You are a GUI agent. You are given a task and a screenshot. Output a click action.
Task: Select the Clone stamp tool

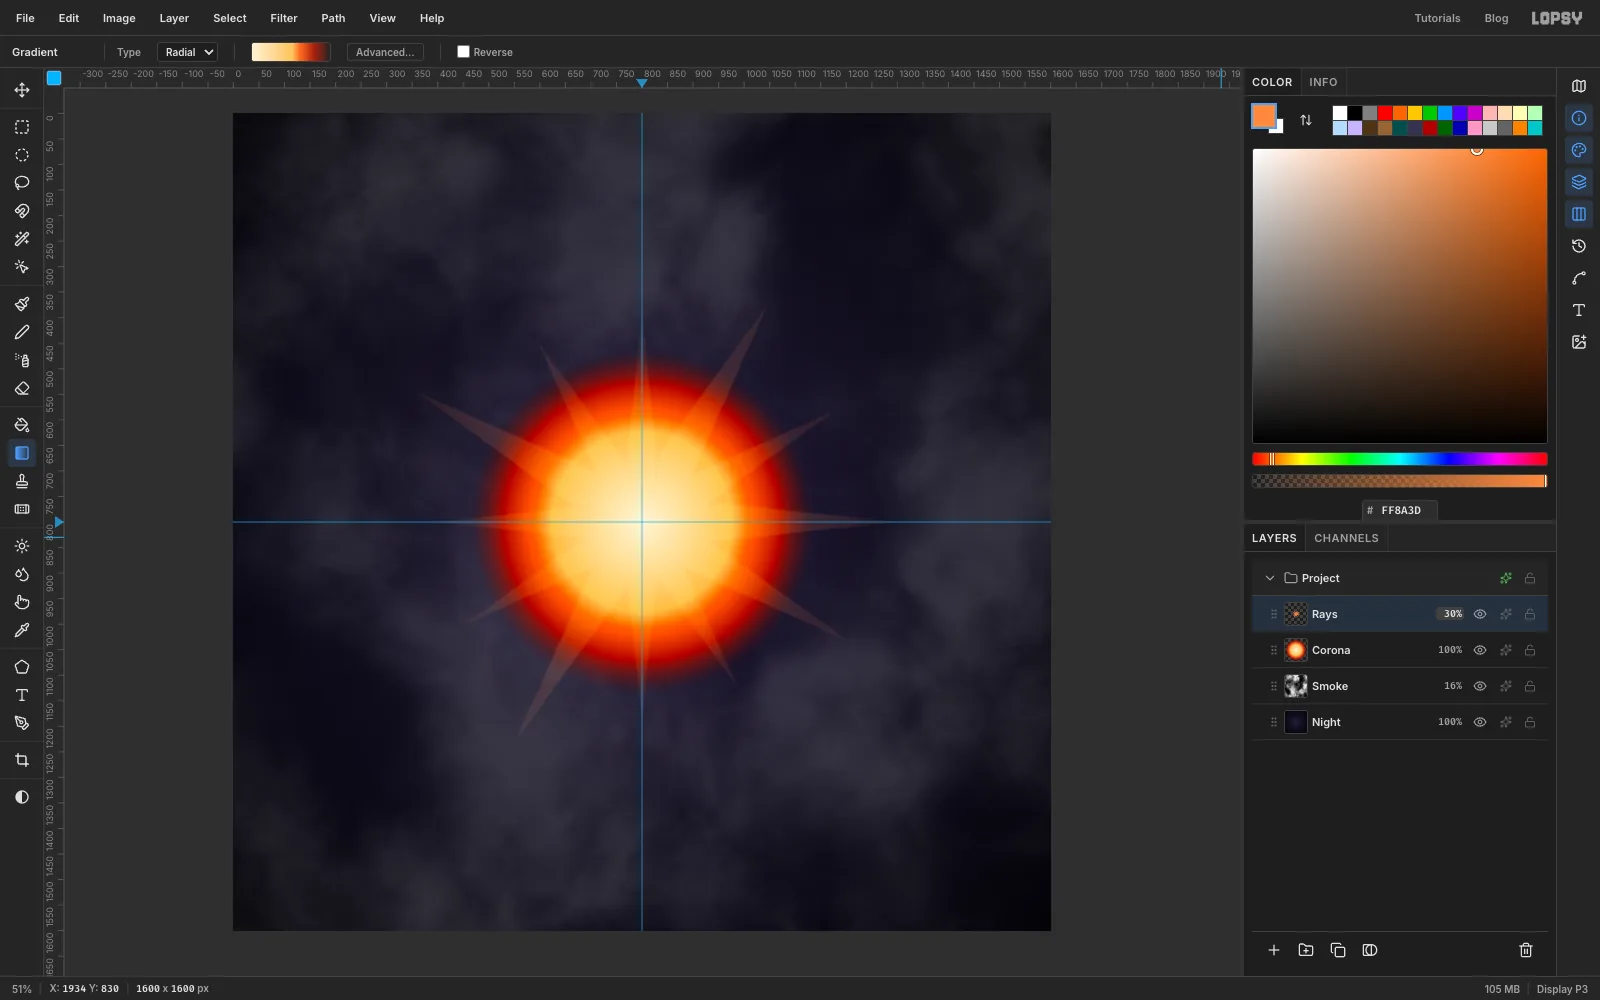22,481
